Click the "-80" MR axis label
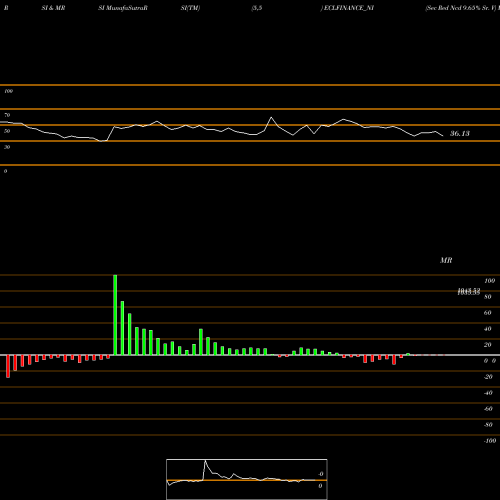The width and height of the screenshot is (500, 500). click(488, 425)
